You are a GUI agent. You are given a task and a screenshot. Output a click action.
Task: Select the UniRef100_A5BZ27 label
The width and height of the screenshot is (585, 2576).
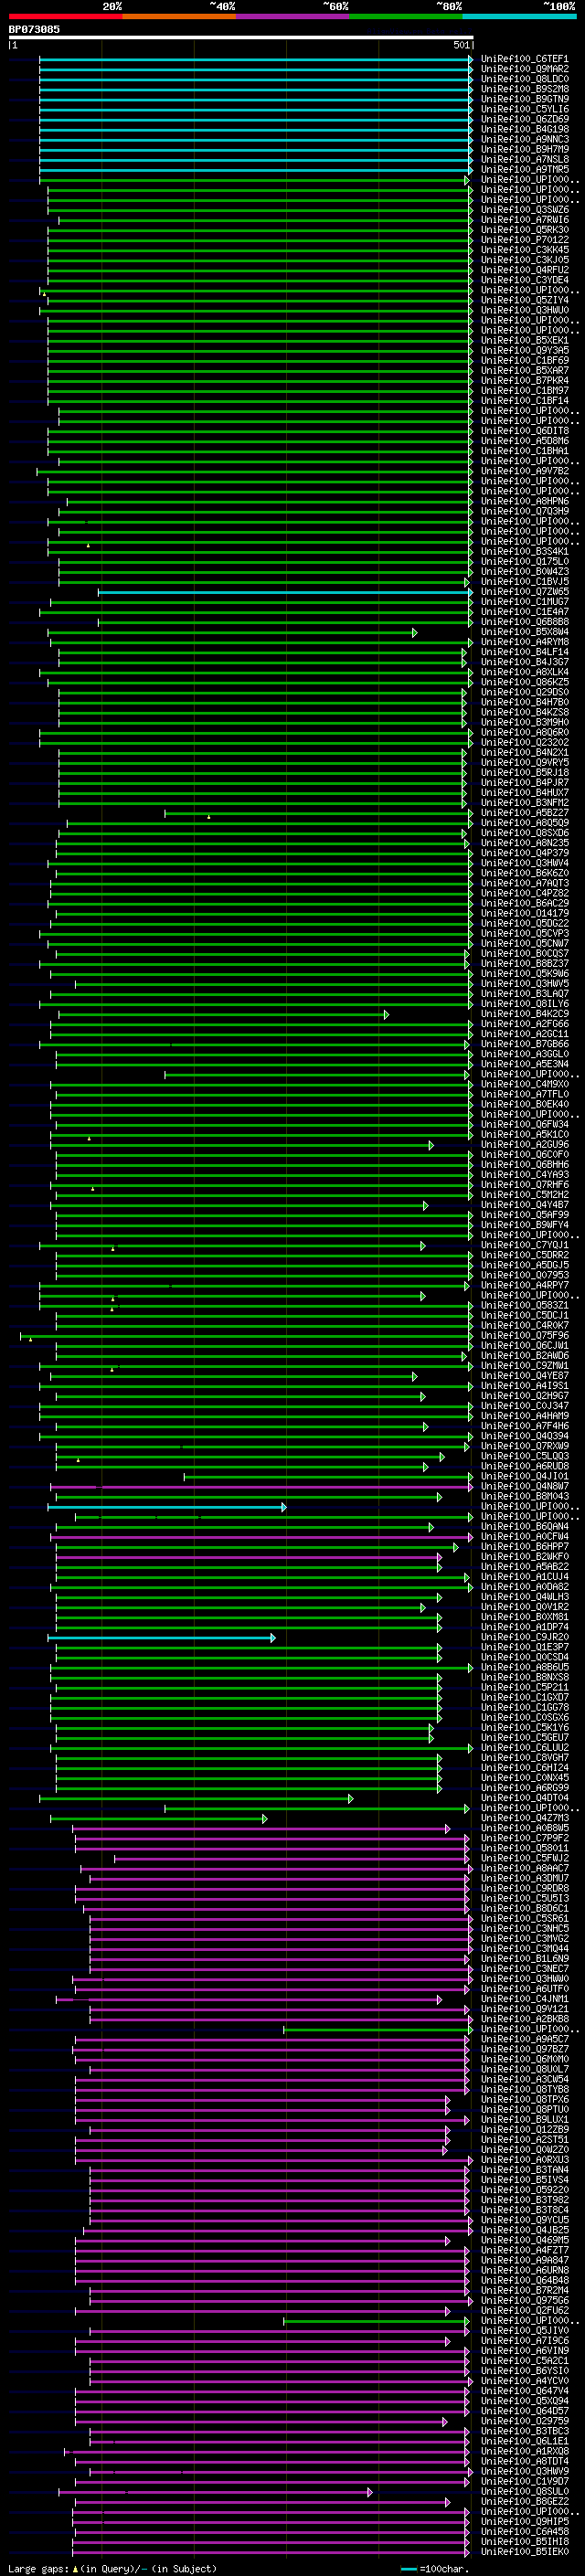pos(525,812)
